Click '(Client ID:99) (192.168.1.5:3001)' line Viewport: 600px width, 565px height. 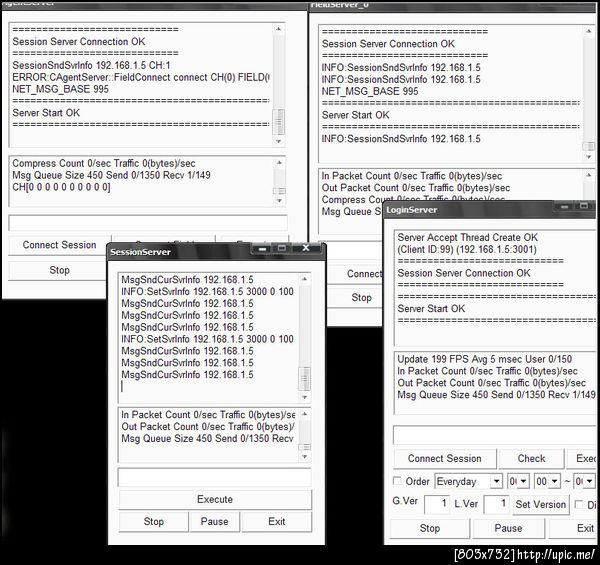[467, 249]
